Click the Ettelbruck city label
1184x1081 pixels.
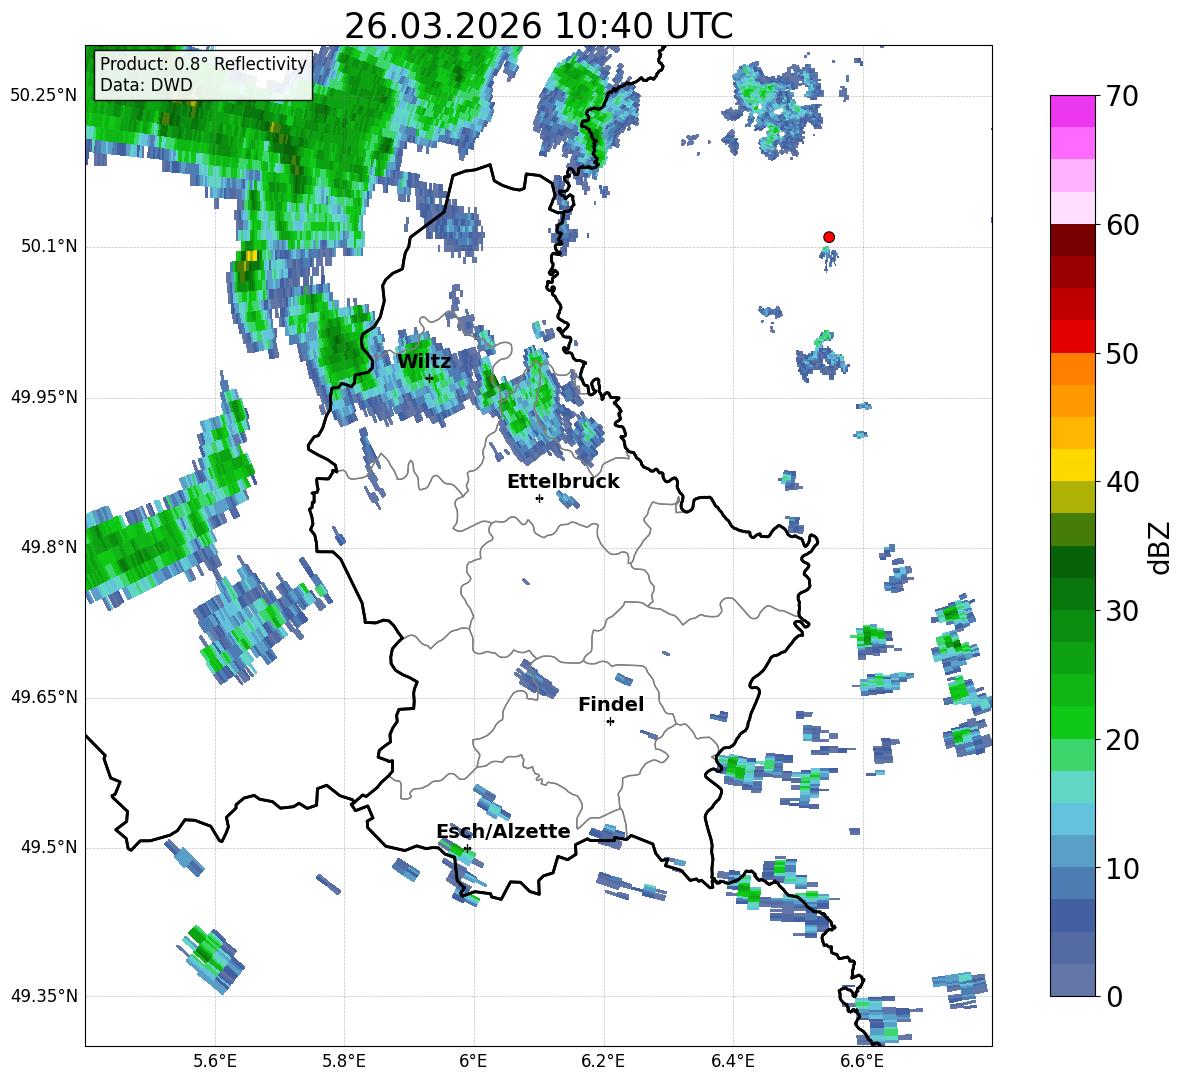[563, 482]
